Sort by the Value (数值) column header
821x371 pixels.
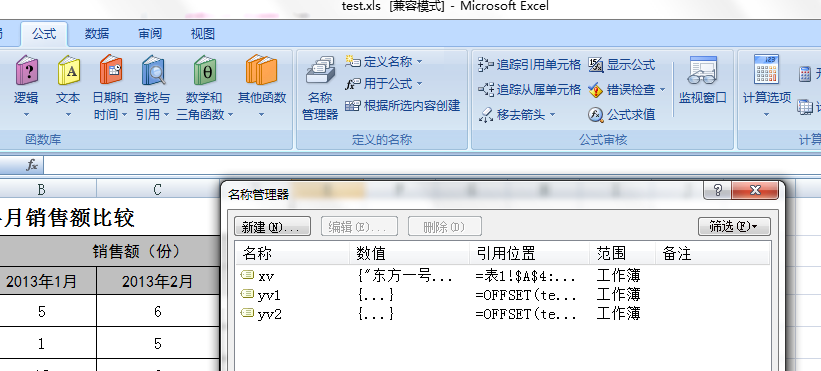tap(409, 254)
